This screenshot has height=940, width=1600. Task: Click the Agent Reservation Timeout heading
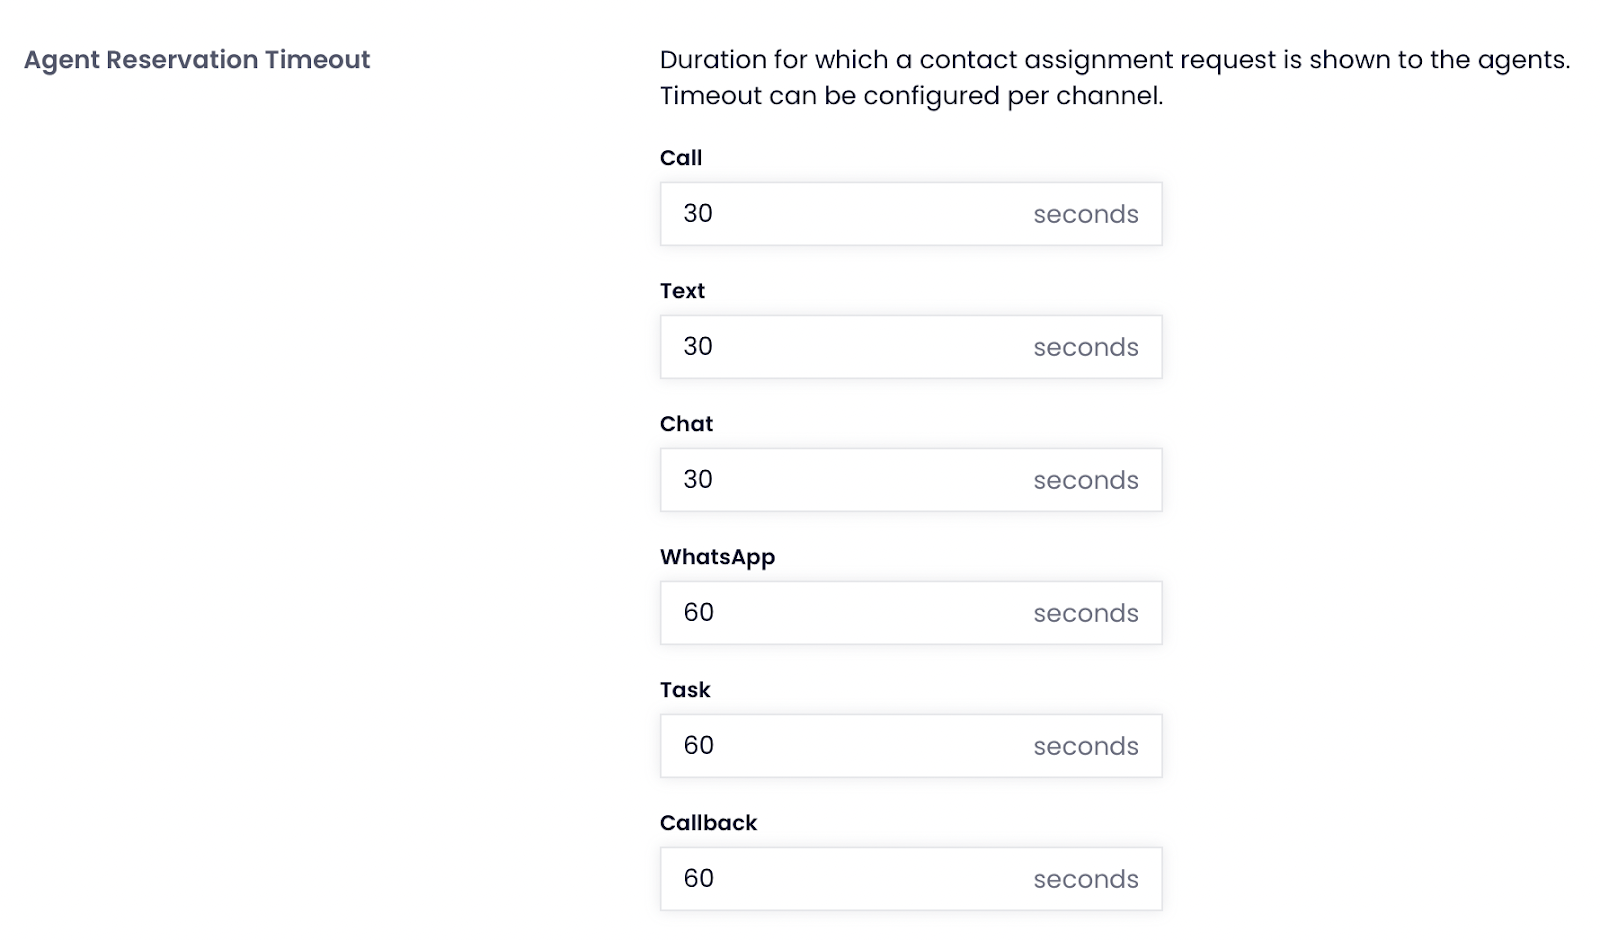(x=197, y=60)
